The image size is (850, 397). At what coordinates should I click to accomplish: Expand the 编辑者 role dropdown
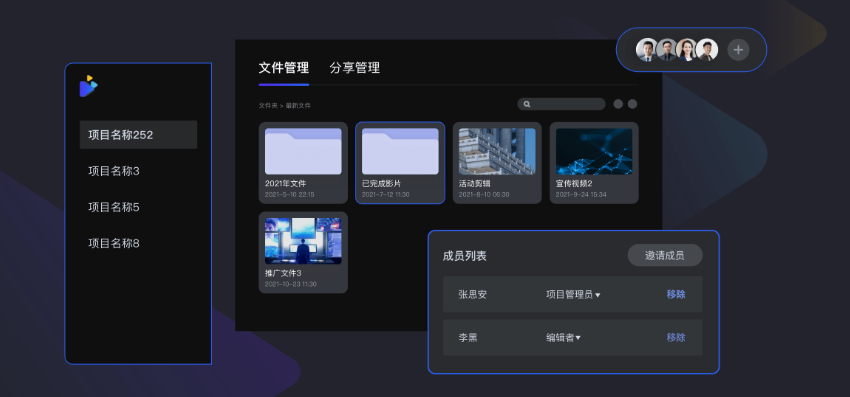click(563, 337)
